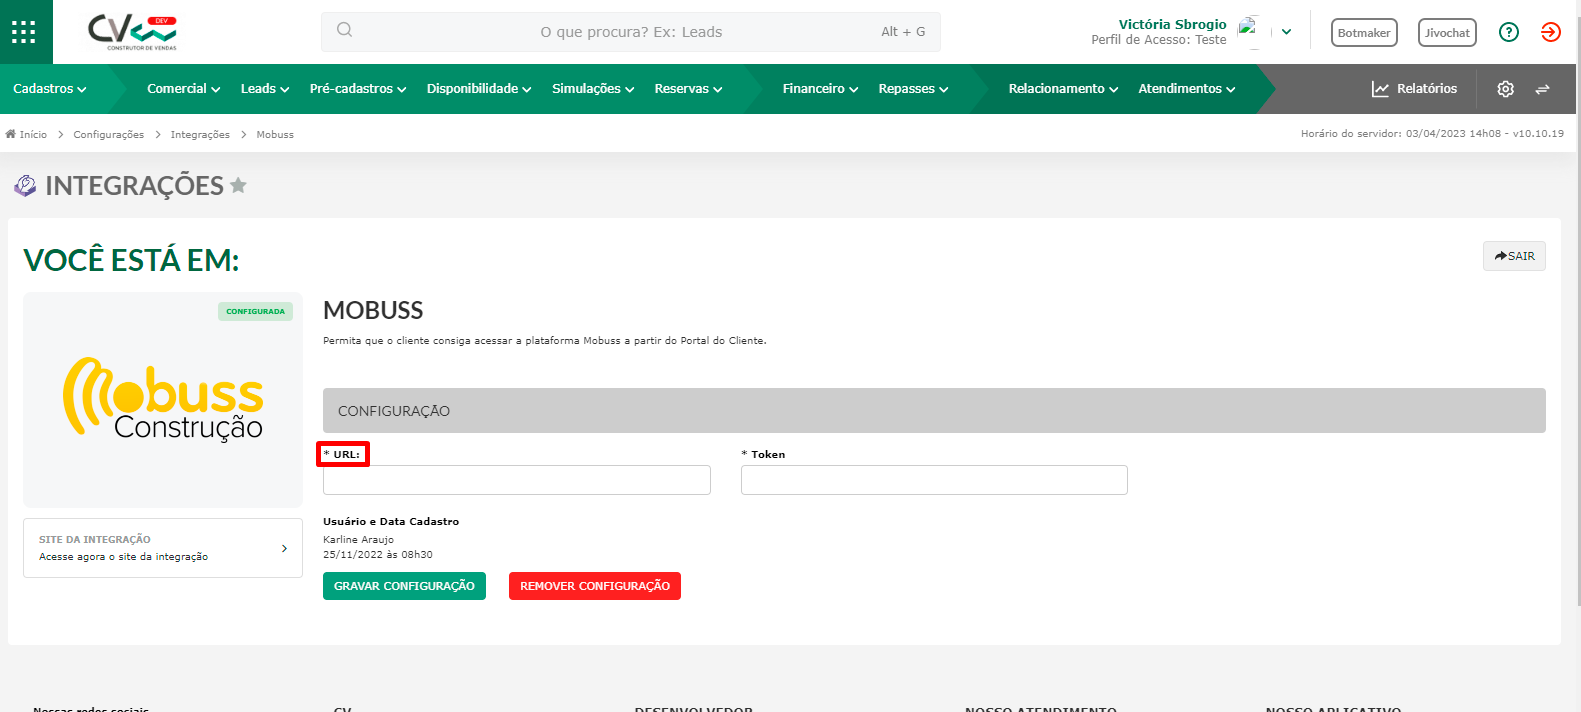Open the Cadastros dropdown menu

pyautogui.click(x=50, y=89)
